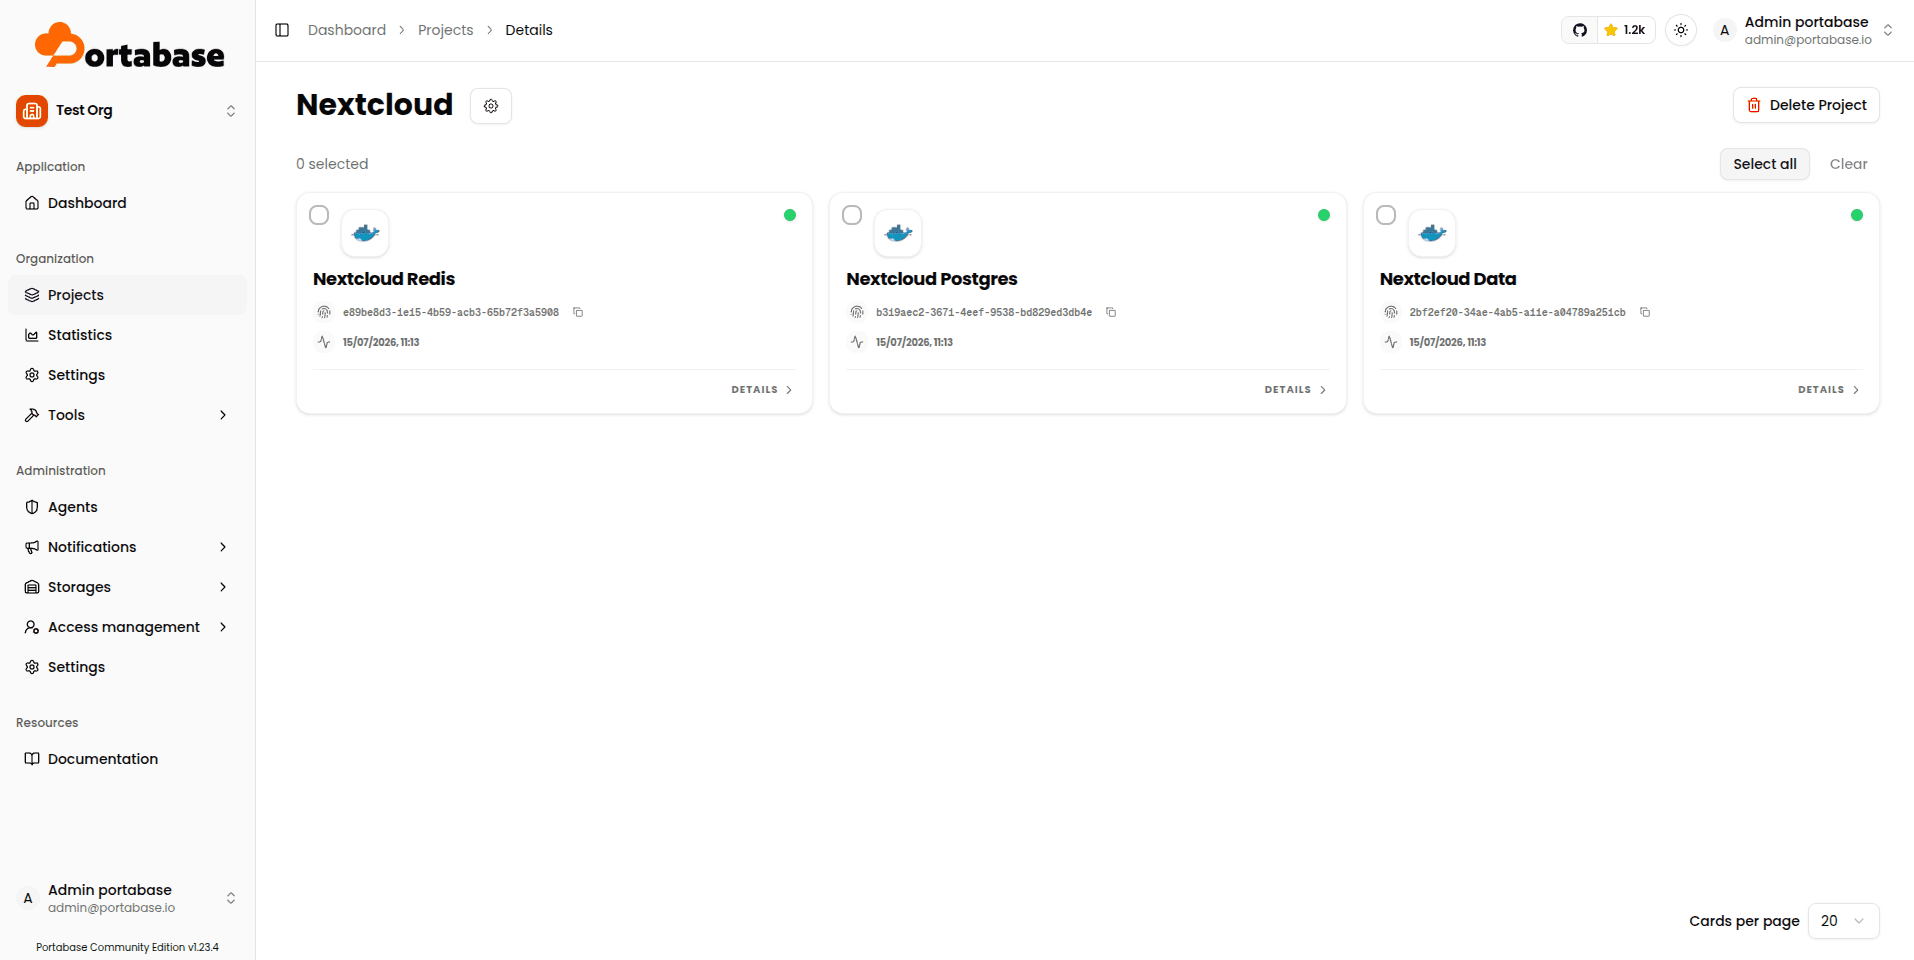Screen dimensions: 1914x960
Task: Click the Nextcloud Data green status dot
Action: [x=1857, y=215]
